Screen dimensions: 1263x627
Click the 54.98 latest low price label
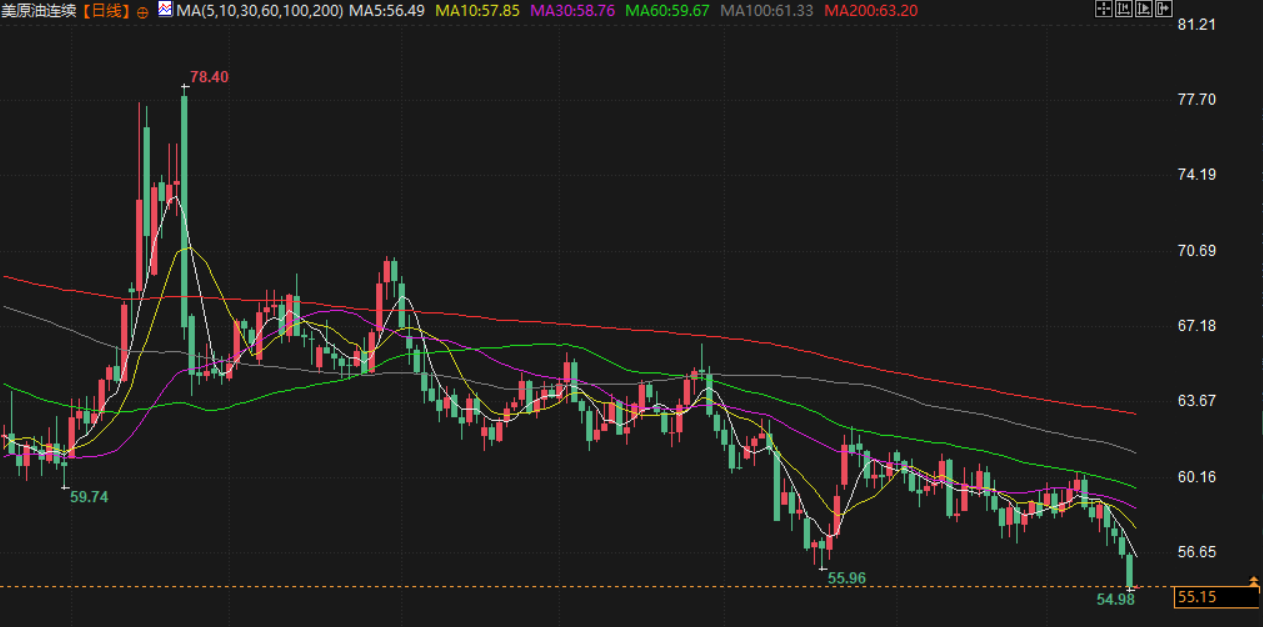1115,600
